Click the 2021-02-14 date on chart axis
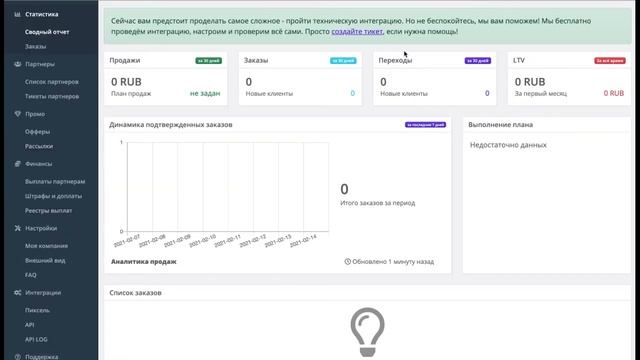The image size is (640, 360). 303,241
